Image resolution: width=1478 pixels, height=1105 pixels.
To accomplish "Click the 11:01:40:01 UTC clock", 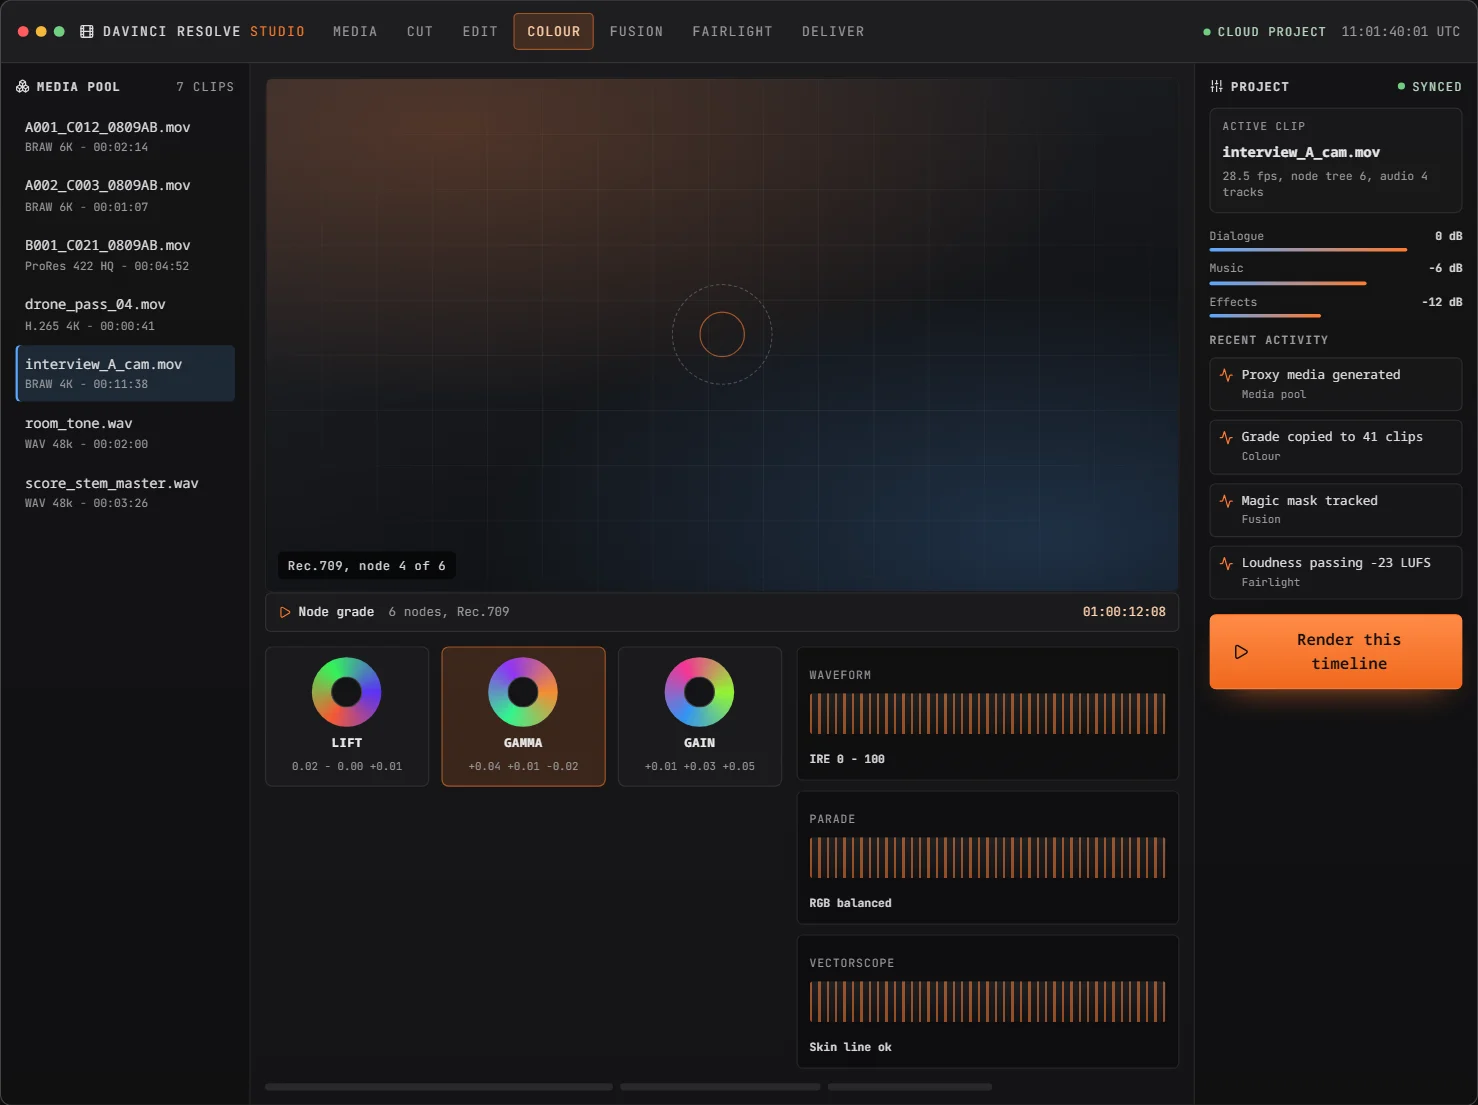I will click(1400, 32).
